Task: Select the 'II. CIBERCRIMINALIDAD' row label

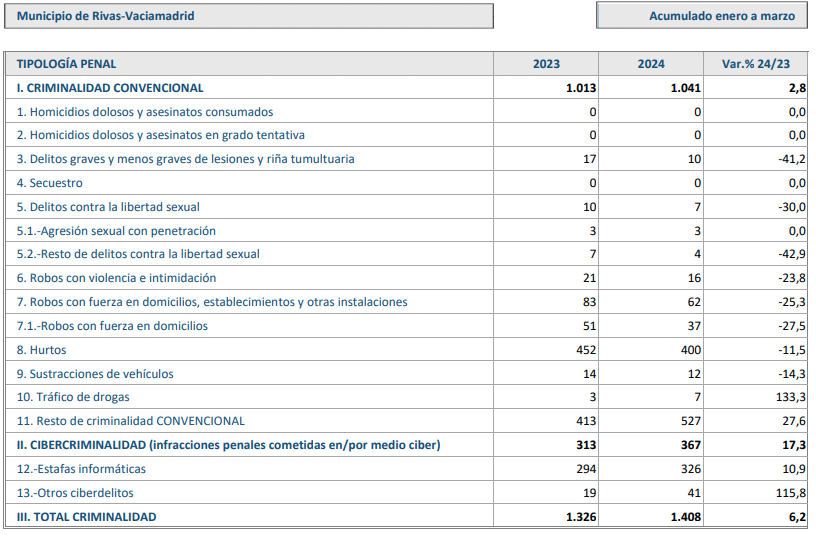Action: tap(228, 445)
